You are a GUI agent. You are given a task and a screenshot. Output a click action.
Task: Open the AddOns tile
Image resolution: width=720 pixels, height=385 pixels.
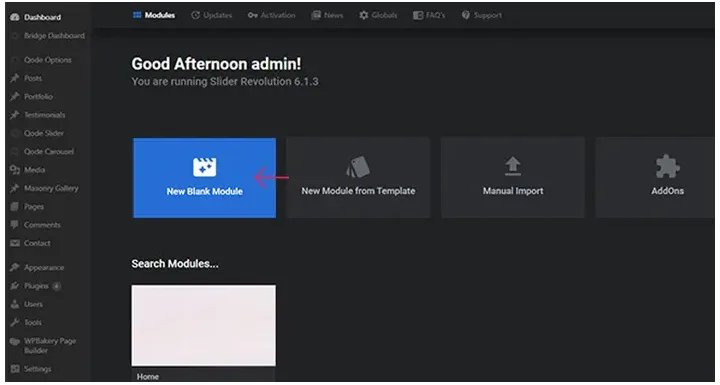pos(655,178)
